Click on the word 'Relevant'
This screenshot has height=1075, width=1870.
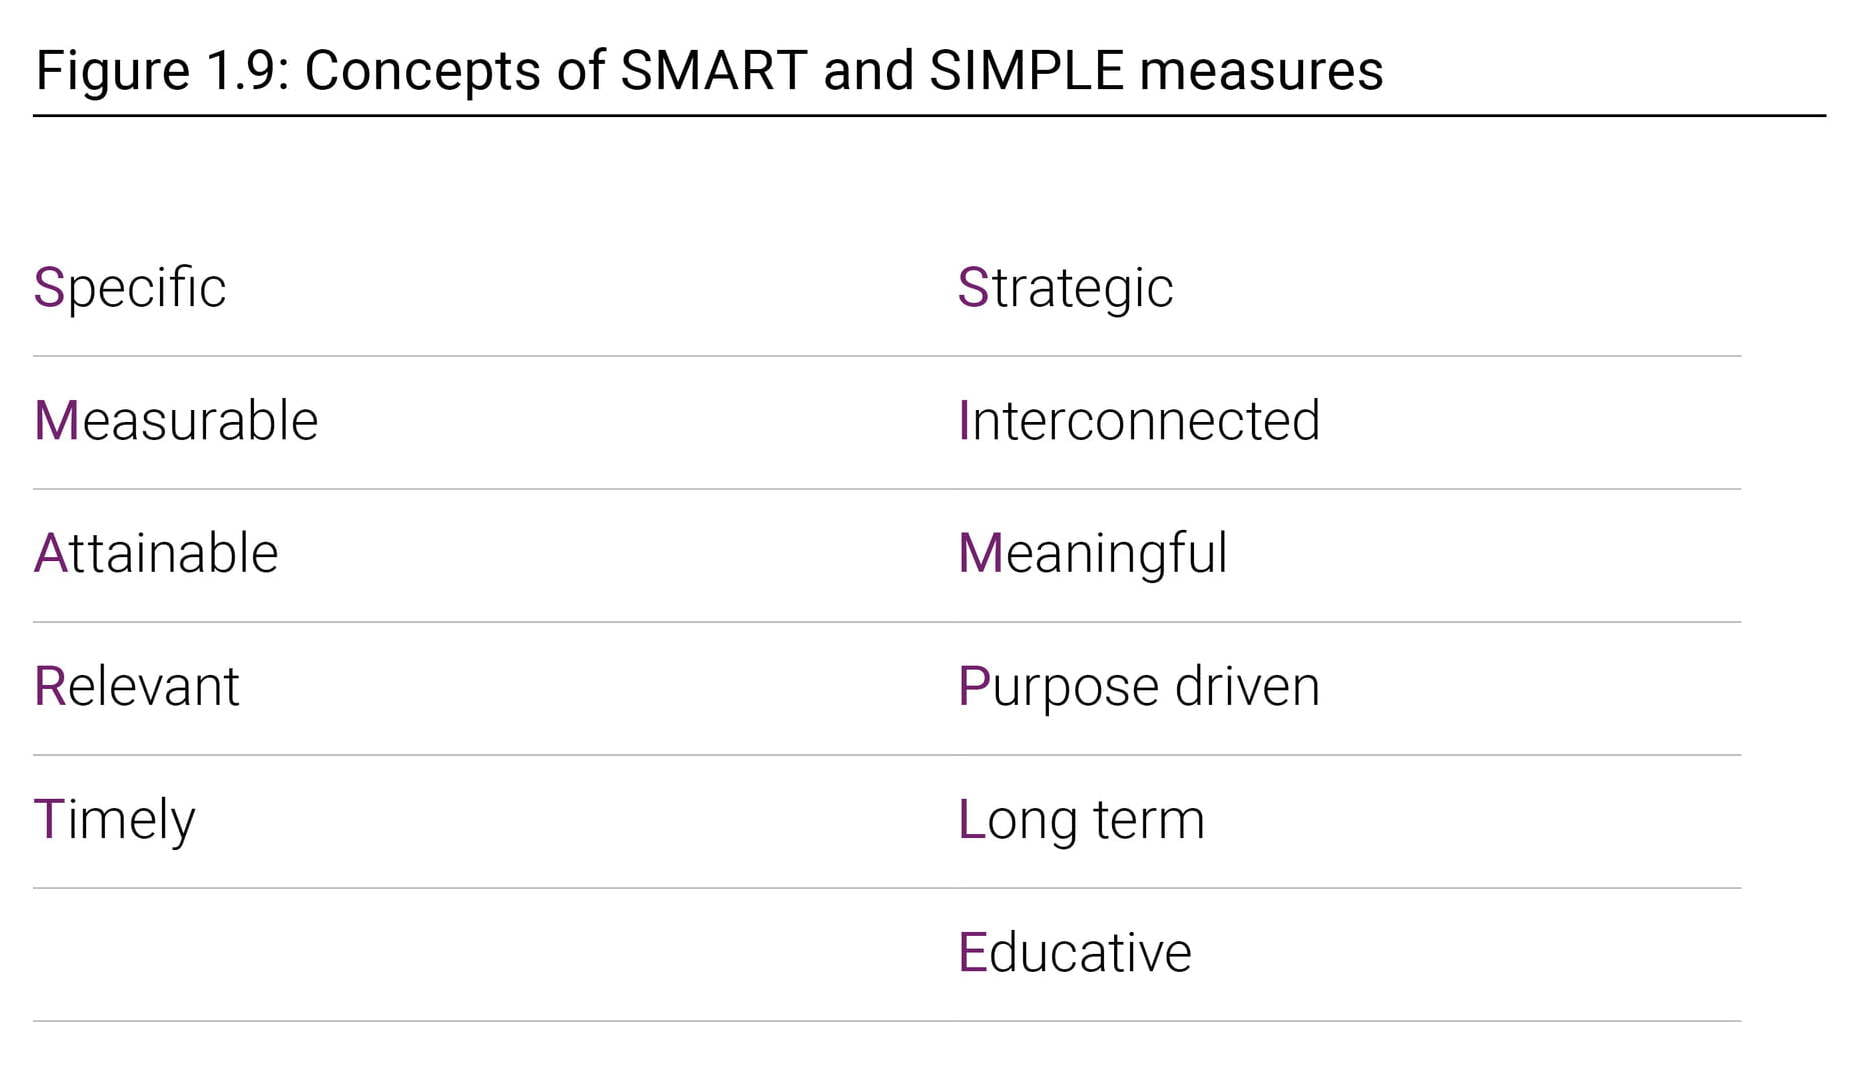point(137,686)
